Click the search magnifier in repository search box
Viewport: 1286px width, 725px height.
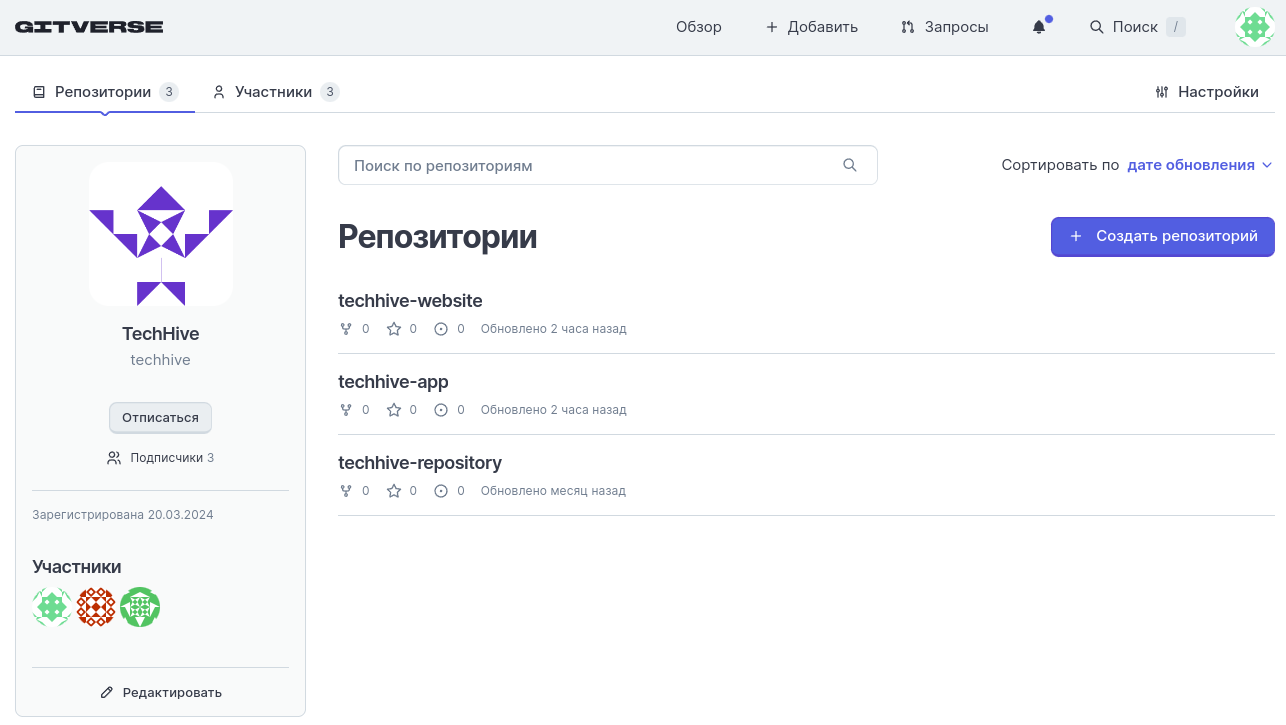click(x=850, y=165)
